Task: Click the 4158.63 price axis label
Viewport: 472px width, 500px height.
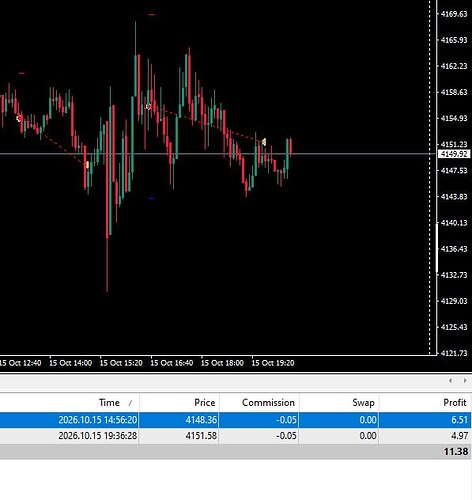Action: click(x=454, y=92)
